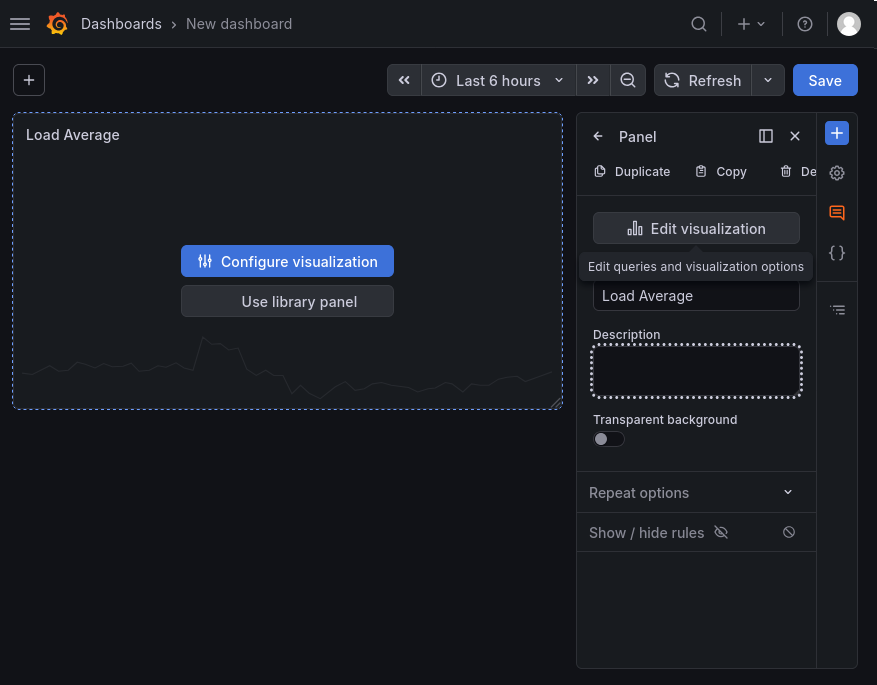Open the hamburger navigation menu
Viewport: 877px width, 685px height.
20,24
